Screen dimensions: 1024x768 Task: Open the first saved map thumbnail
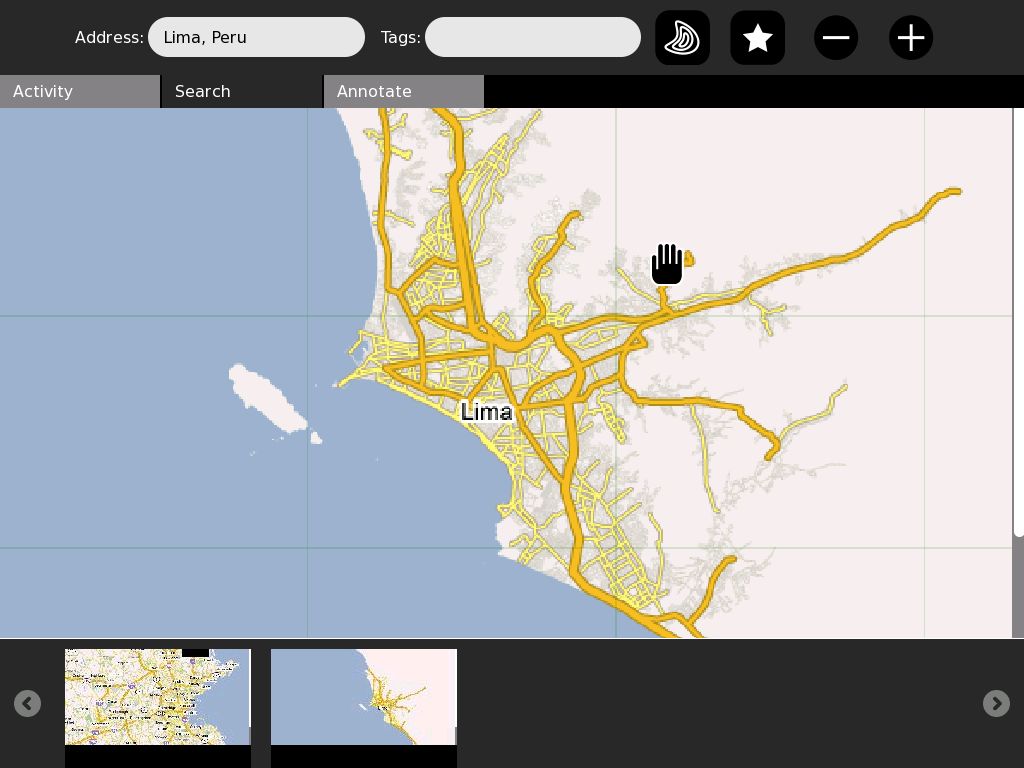click(157, 696)
